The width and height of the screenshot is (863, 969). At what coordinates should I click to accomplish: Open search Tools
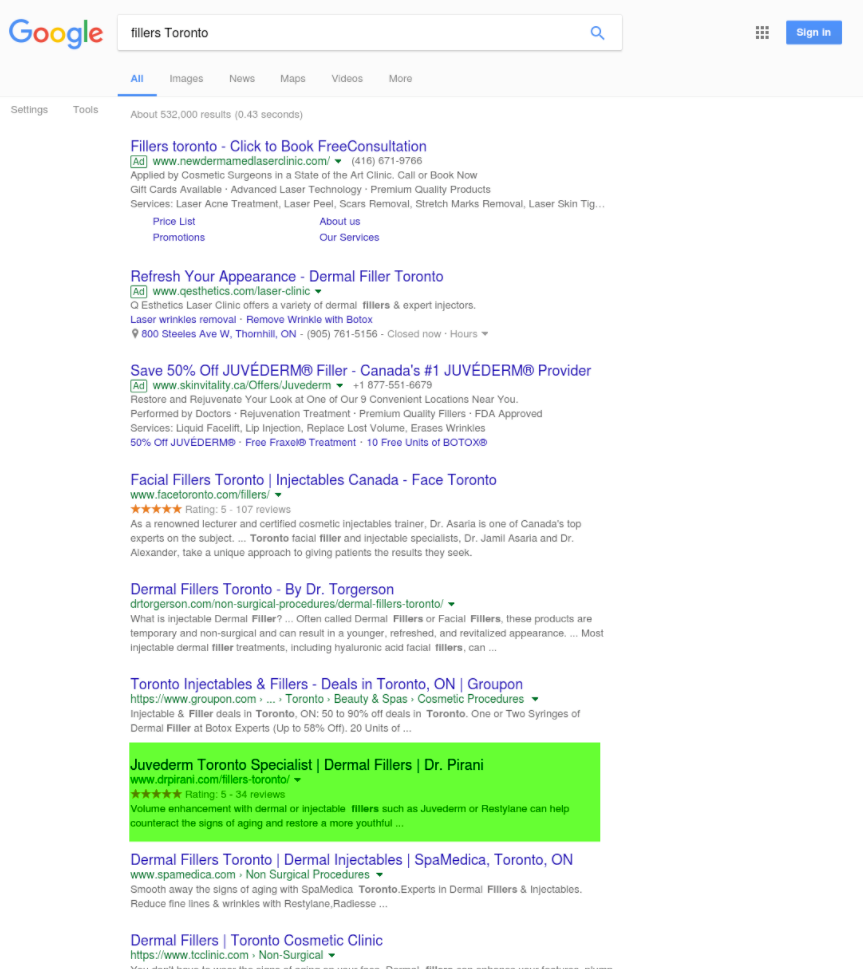pyautogui.click(x=85, y=110)
